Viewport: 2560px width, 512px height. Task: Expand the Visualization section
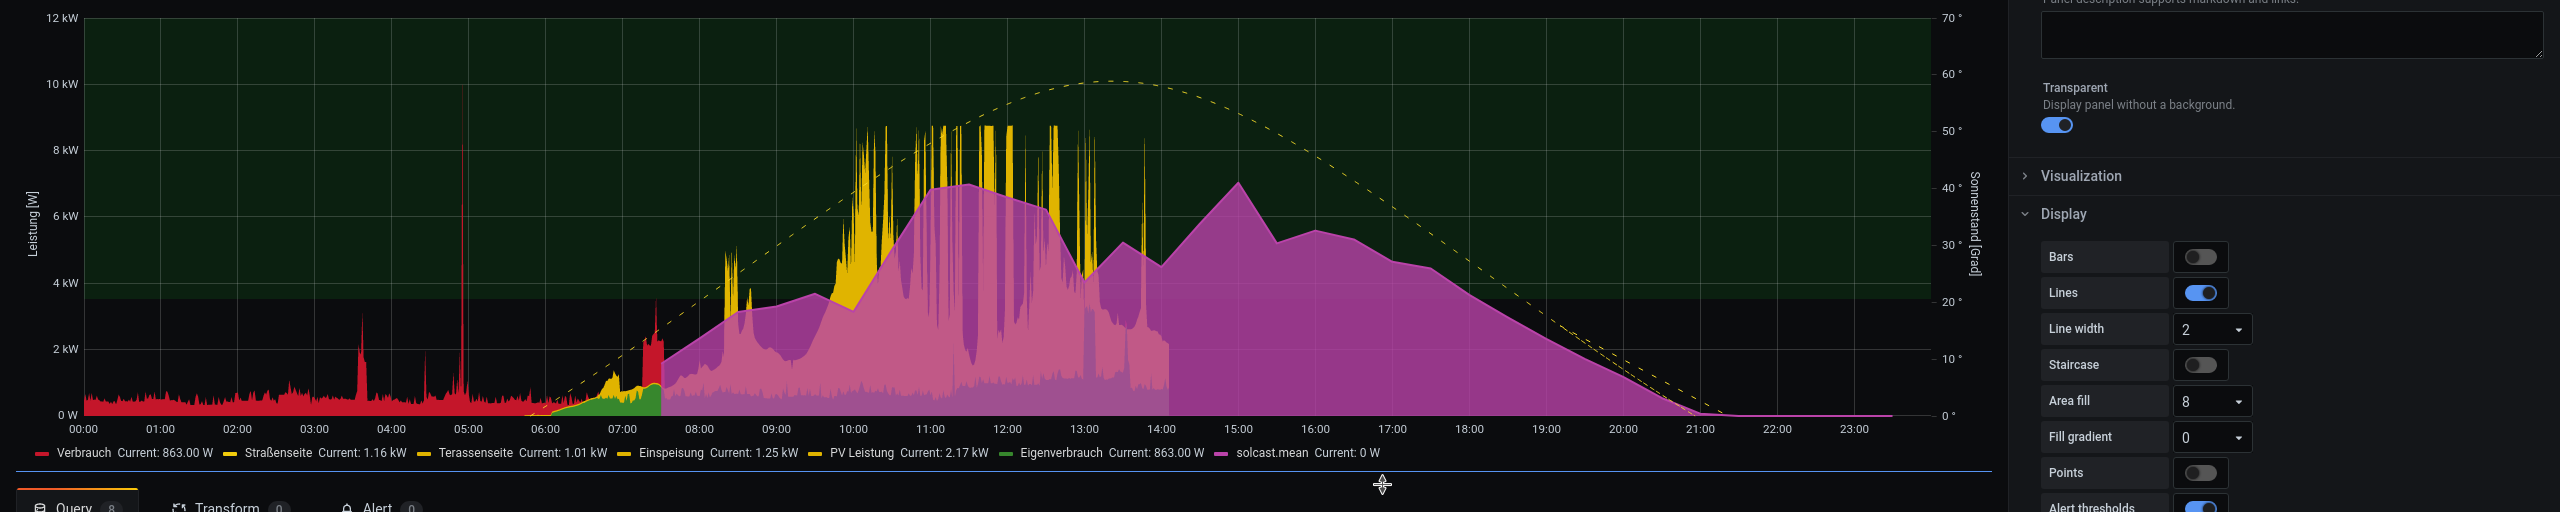[x=2080, y=176]
